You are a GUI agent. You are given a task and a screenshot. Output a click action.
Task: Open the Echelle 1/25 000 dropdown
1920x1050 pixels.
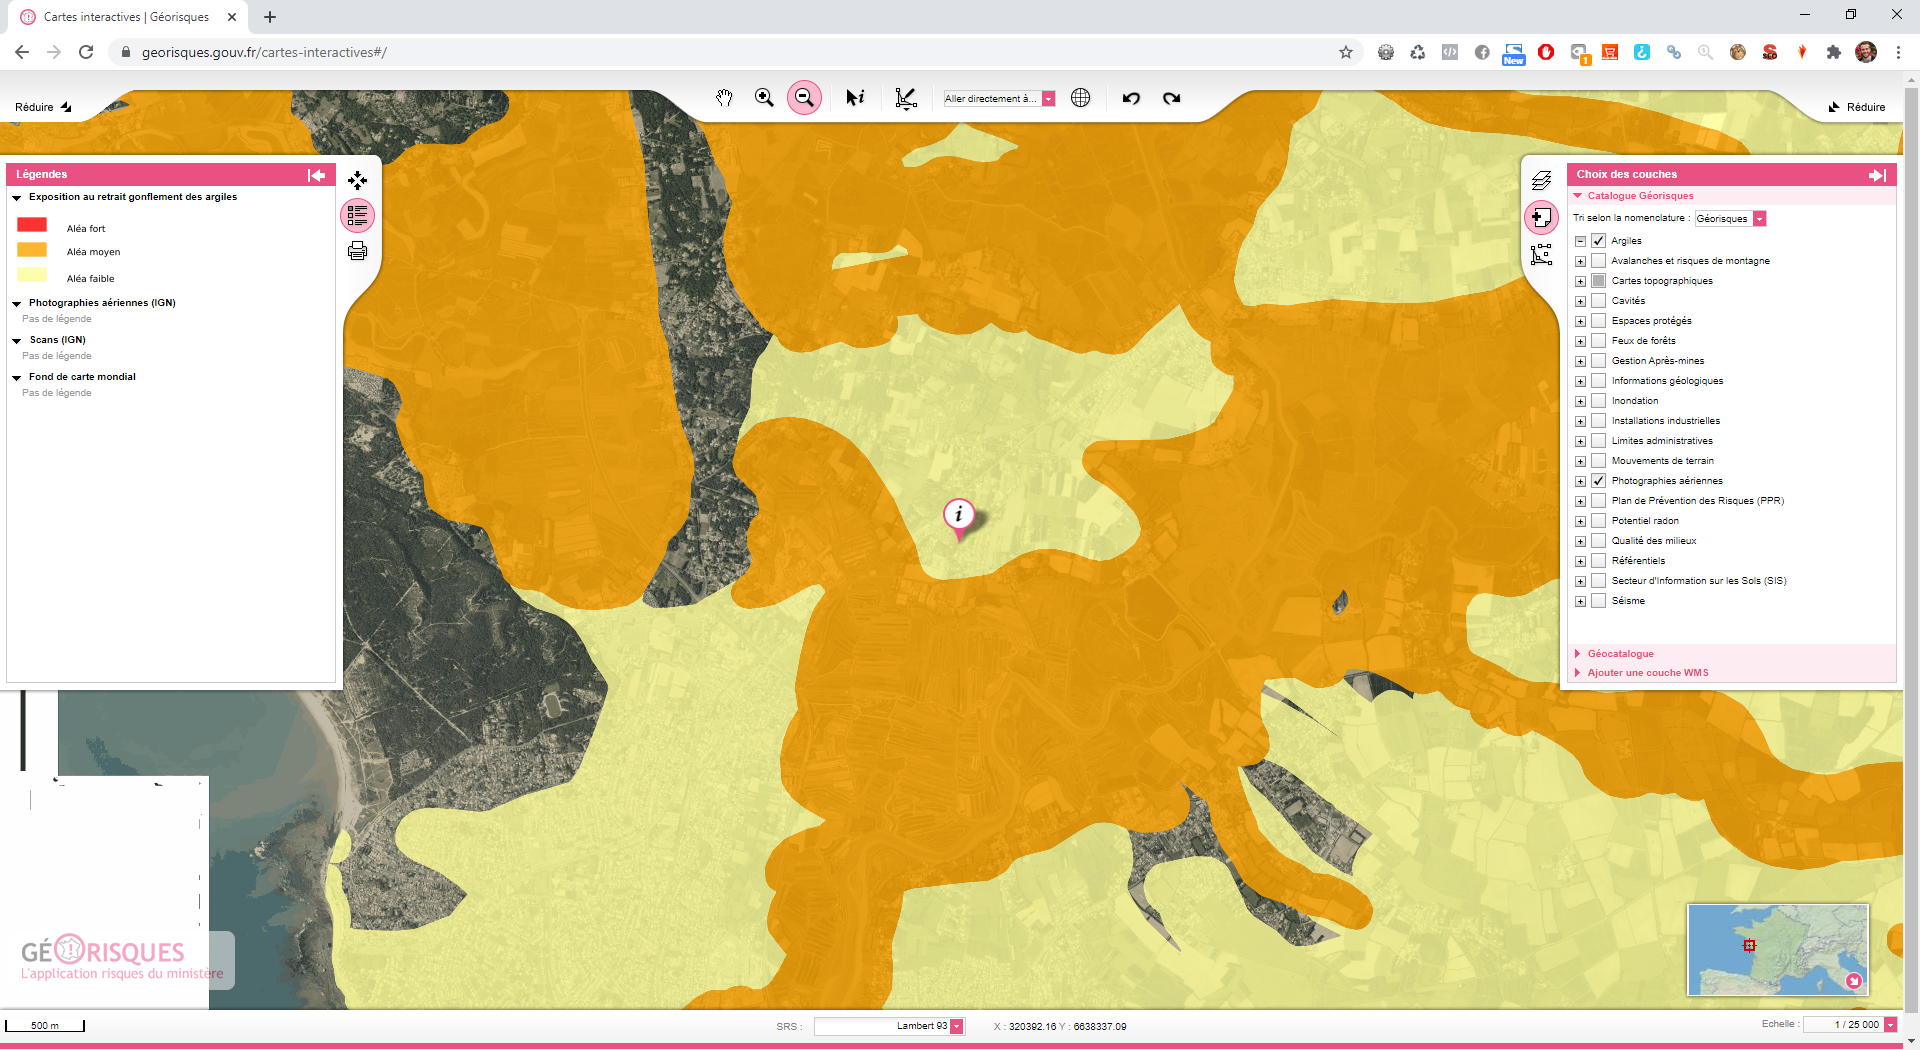point(1890,1025)
